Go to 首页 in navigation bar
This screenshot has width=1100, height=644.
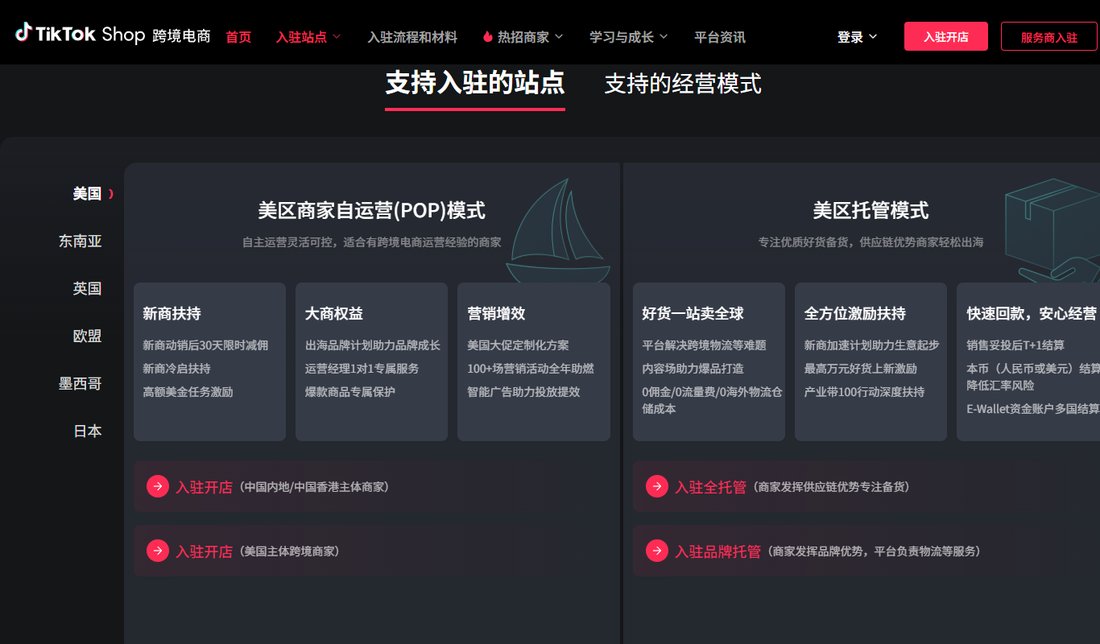(239, 36)
